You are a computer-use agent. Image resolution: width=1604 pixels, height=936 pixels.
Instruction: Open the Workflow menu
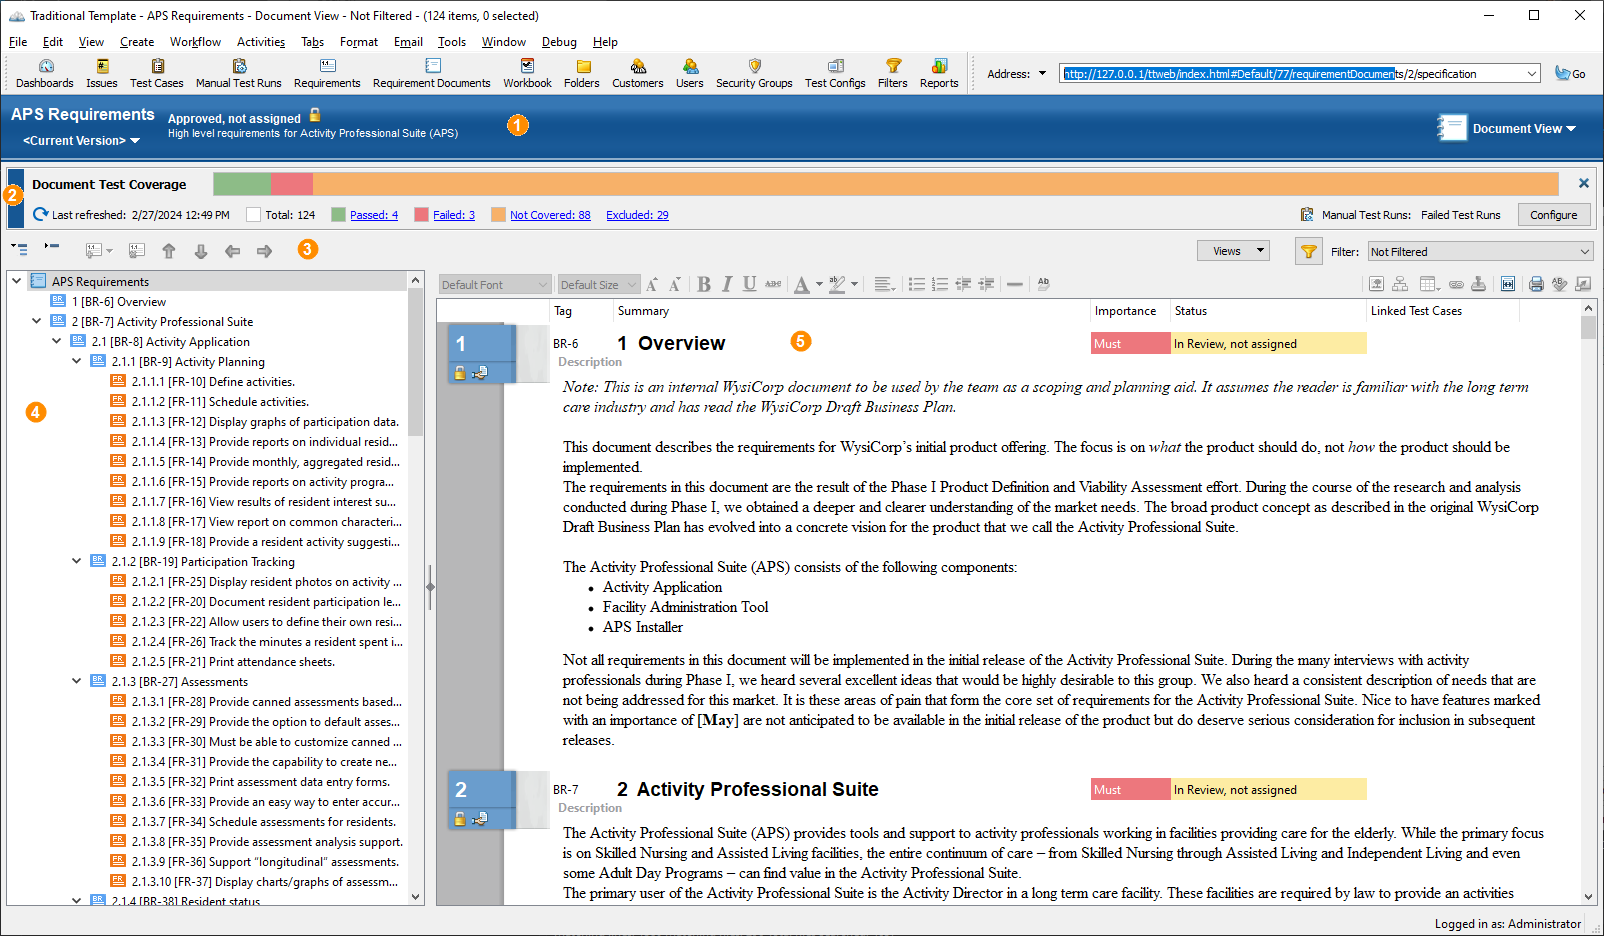pos(195,42)
